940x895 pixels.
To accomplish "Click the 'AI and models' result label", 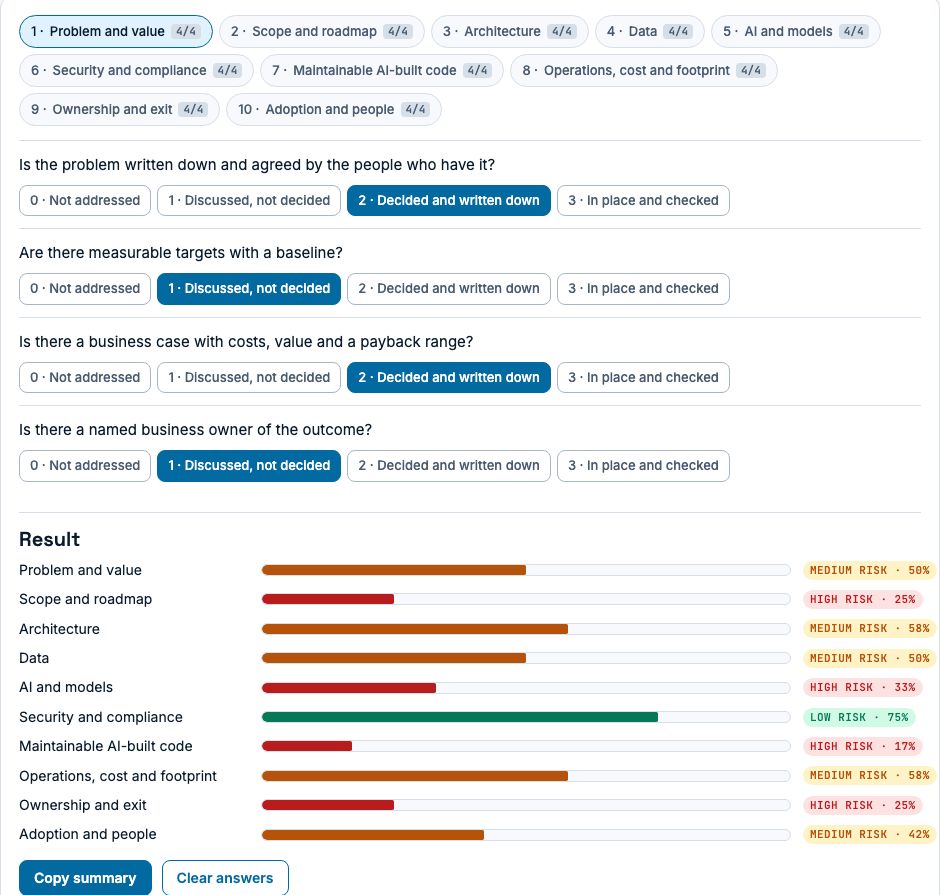I will click(x=66, y=688).
